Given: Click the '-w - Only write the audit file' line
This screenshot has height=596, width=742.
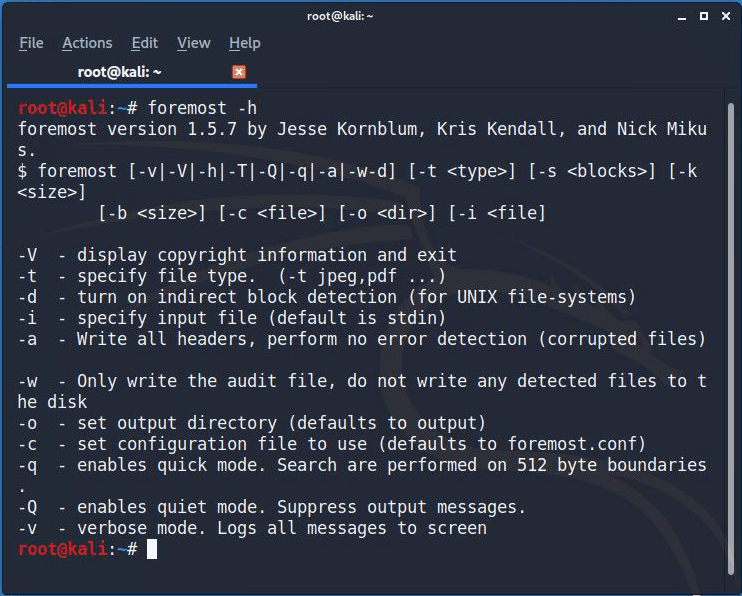Looking at the screenshot, I should point(362,391).
